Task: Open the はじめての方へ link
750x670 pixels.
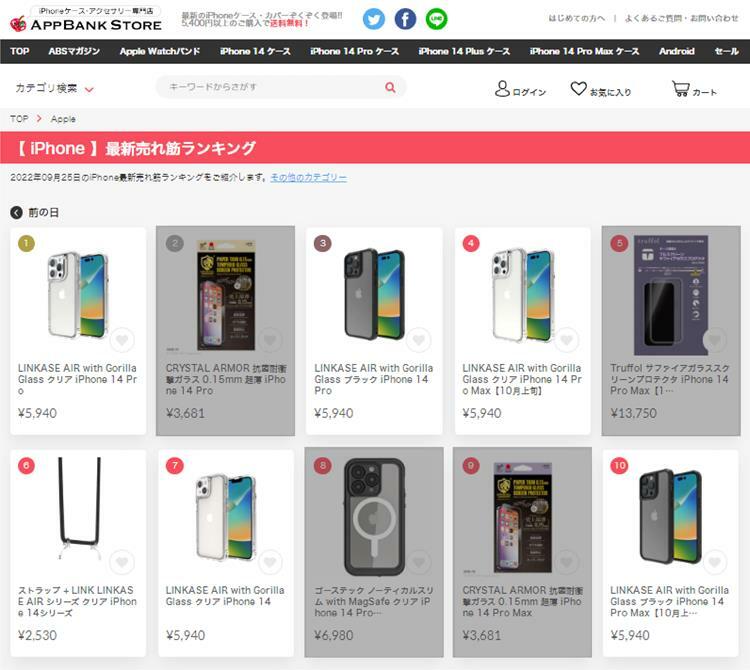Action: (x=576, y=18)
